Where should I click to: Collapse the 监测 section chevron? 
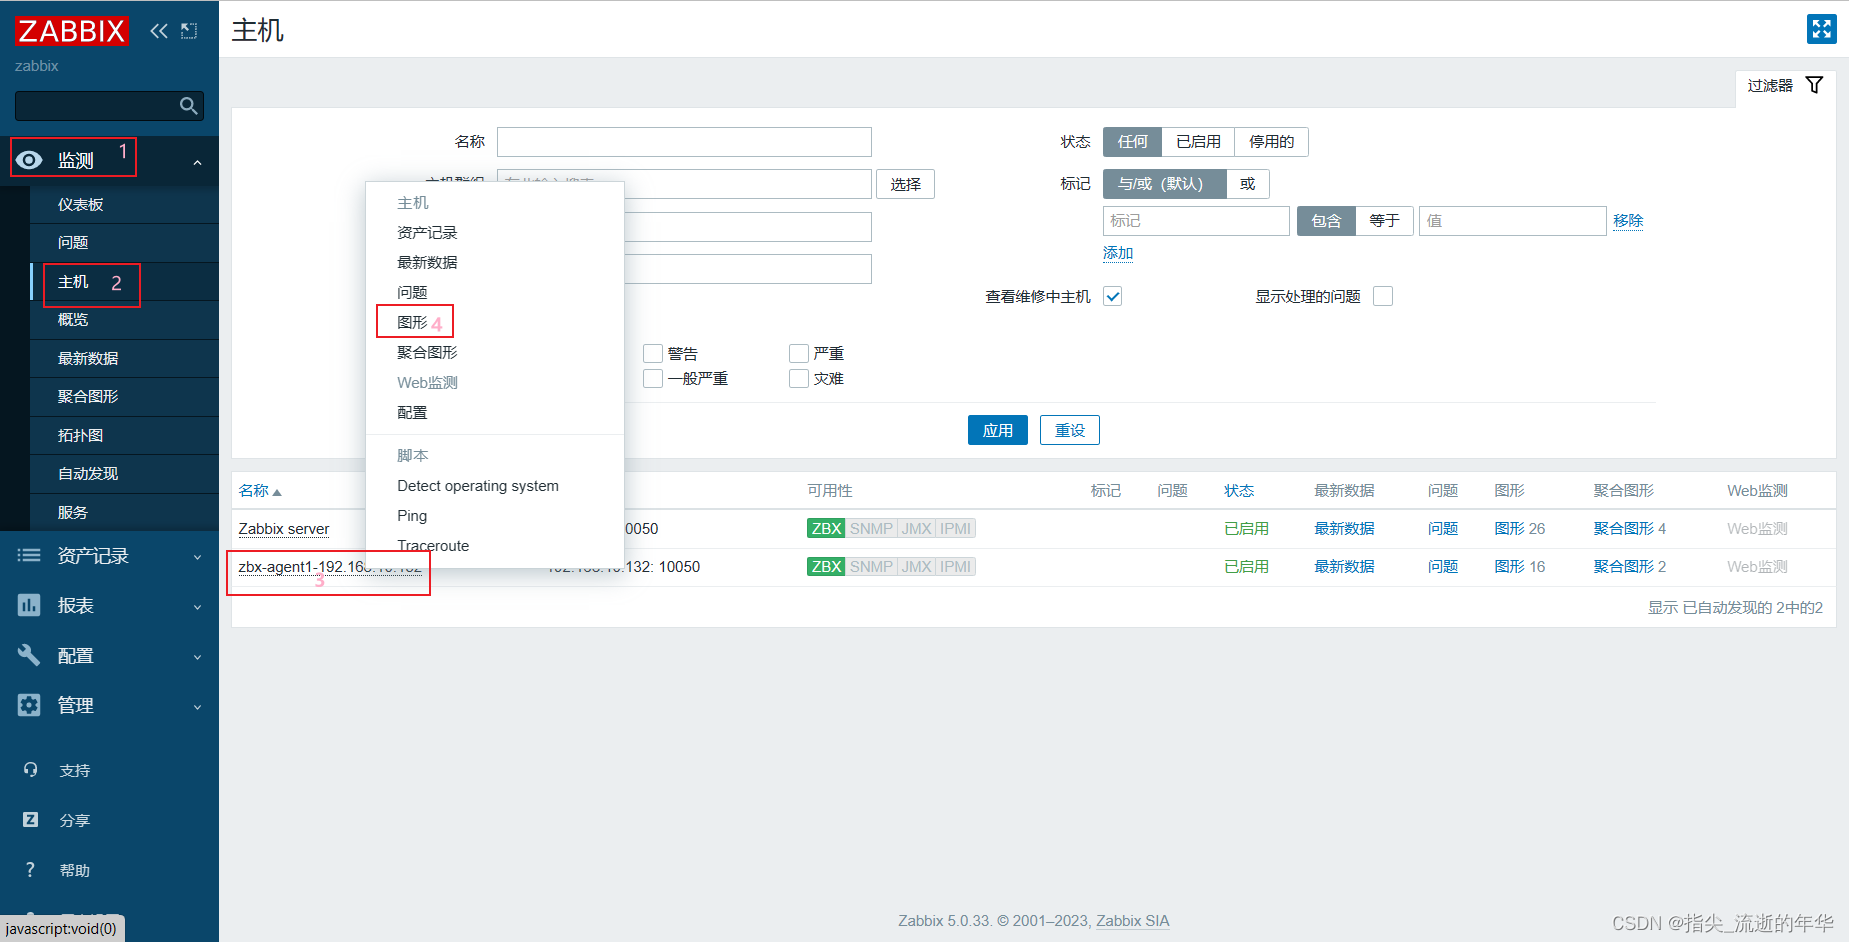point(197,162)
